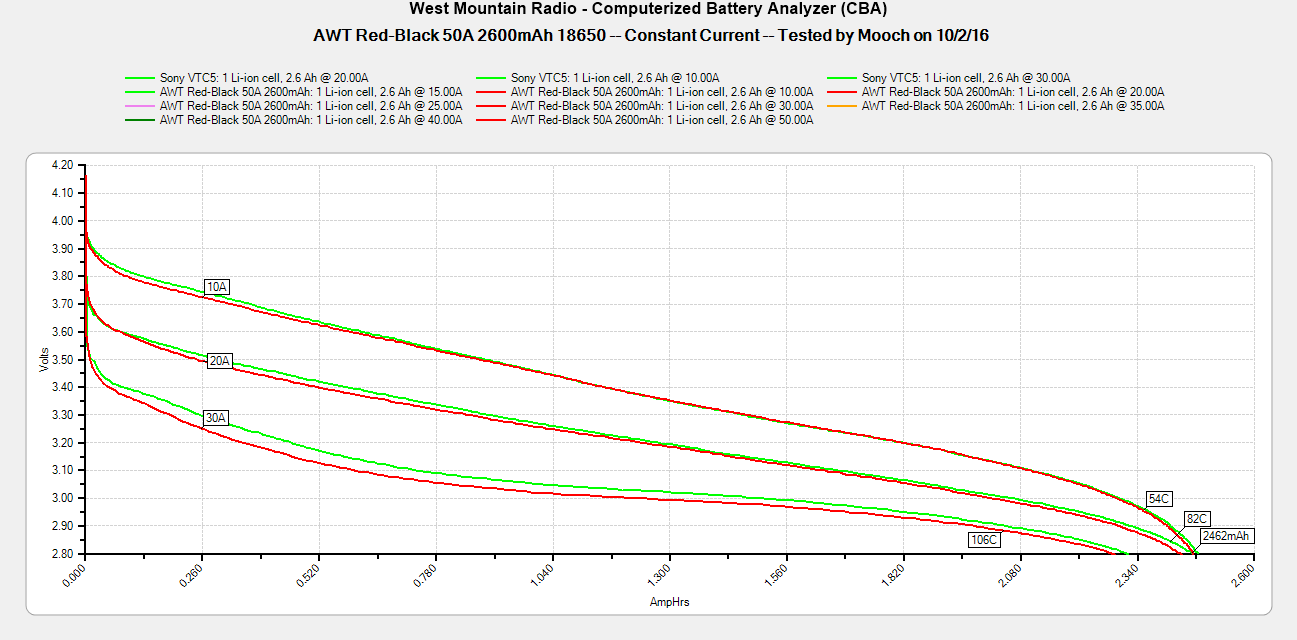
Task: Click the 3.00 tick on Volts axis
Action: click(x=62, y=498)
